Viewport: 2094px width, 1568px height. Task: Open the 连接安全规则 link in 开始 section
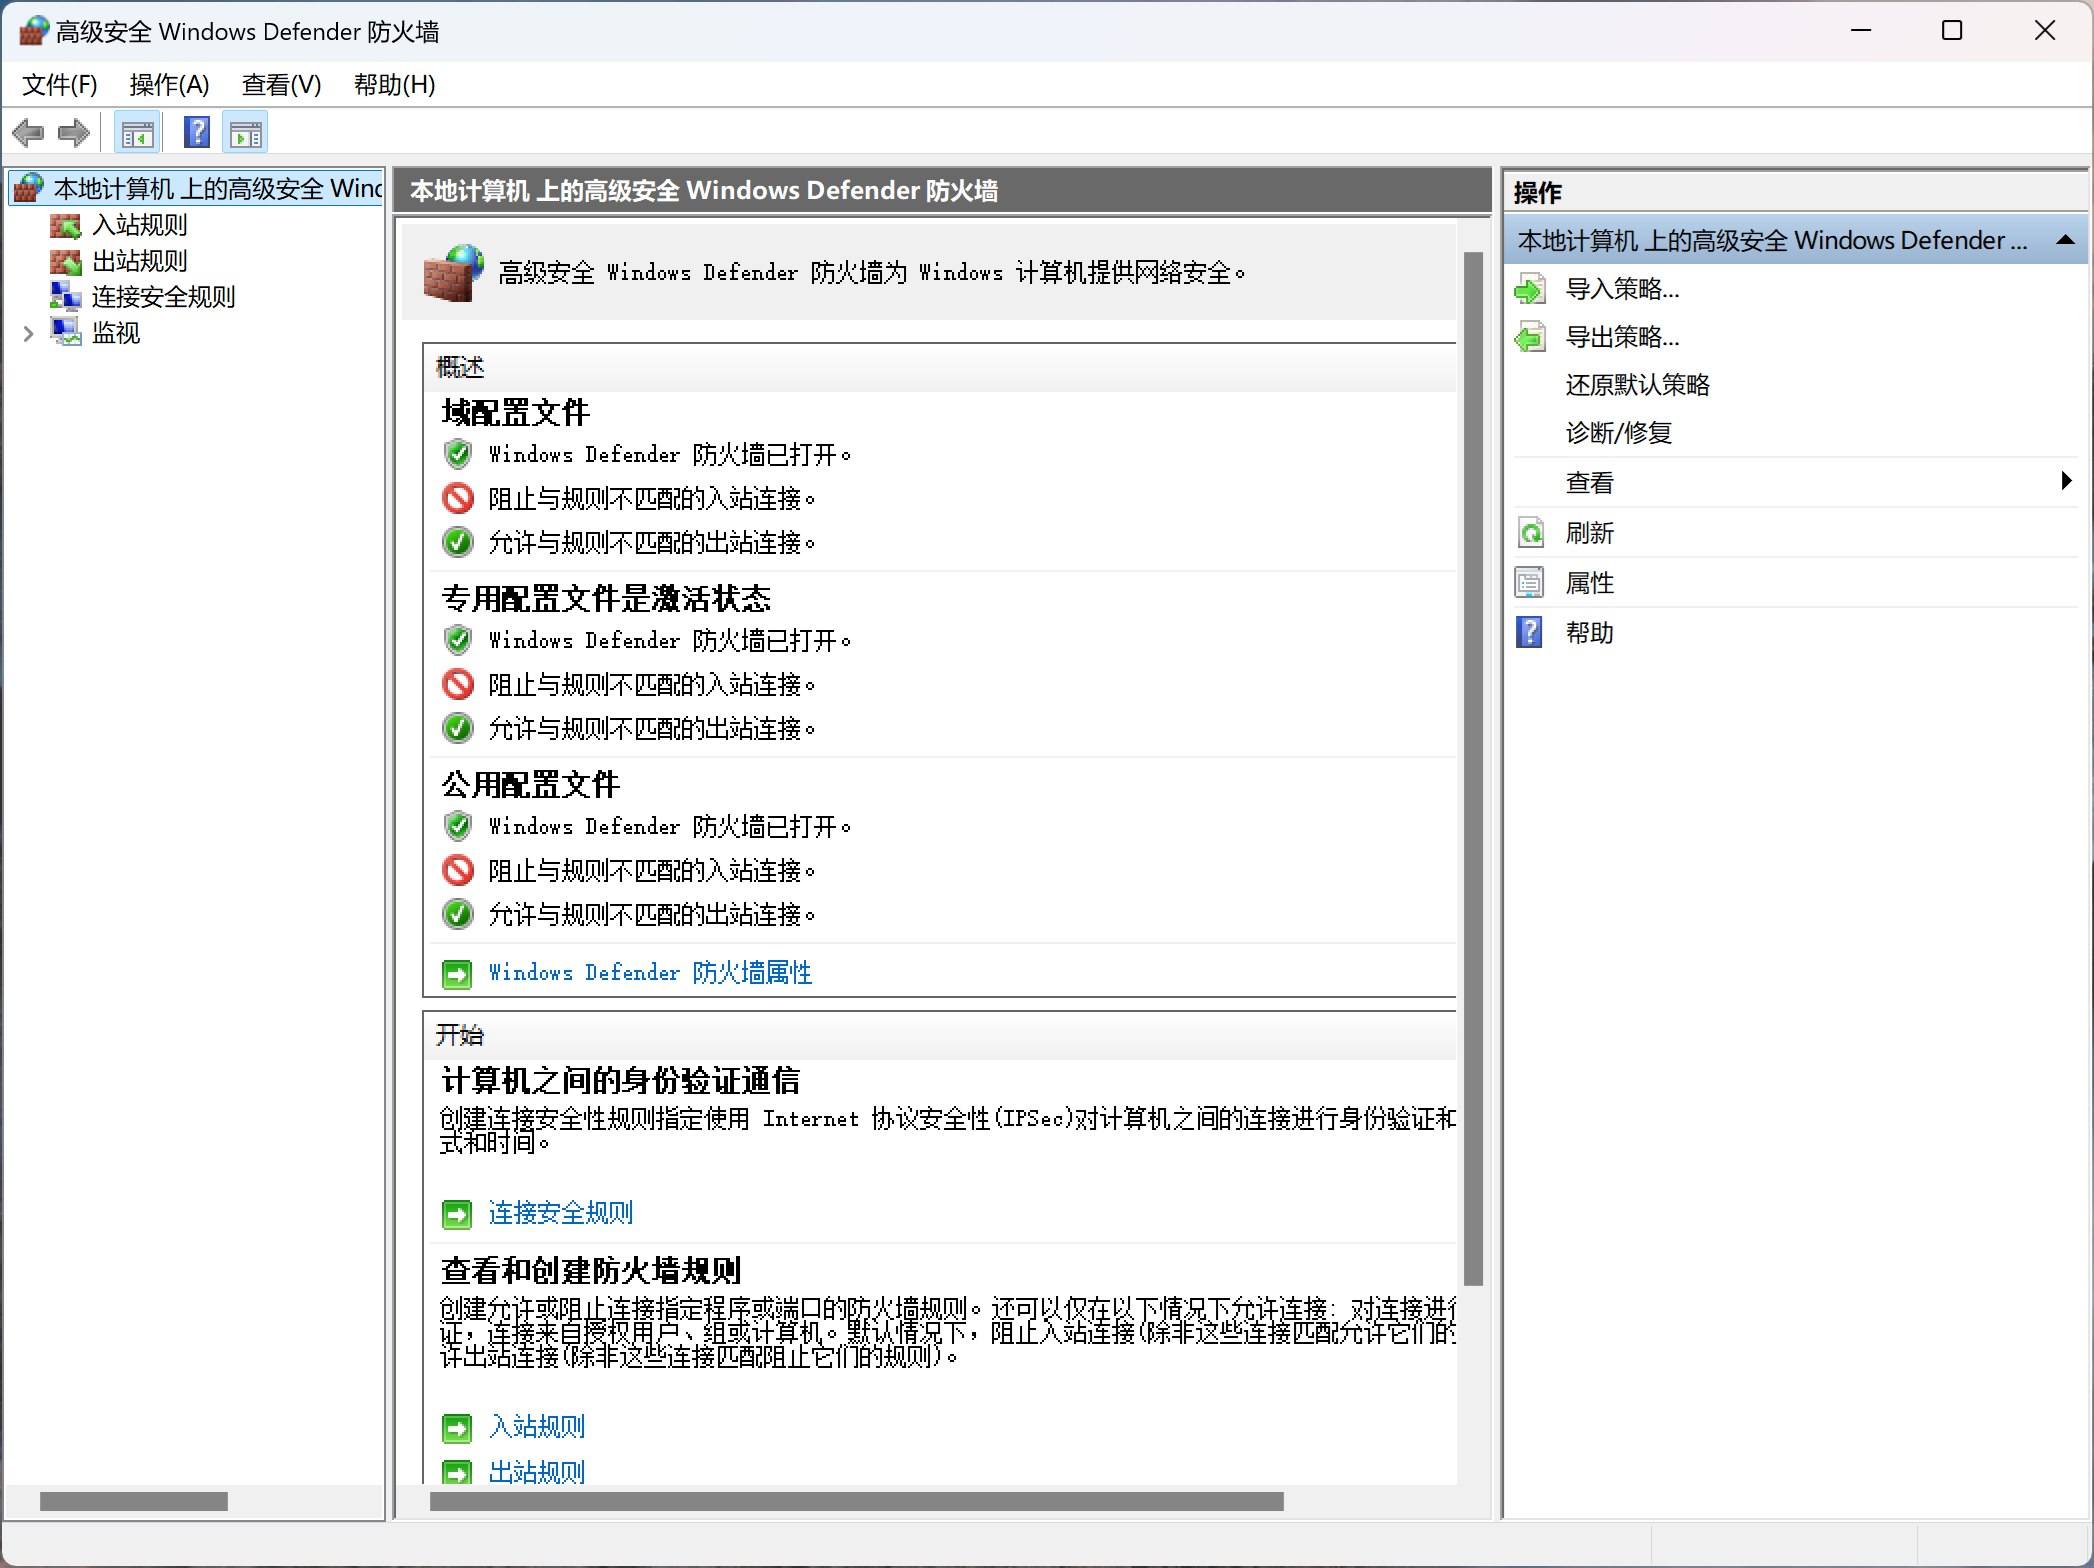click(561, 1213)
